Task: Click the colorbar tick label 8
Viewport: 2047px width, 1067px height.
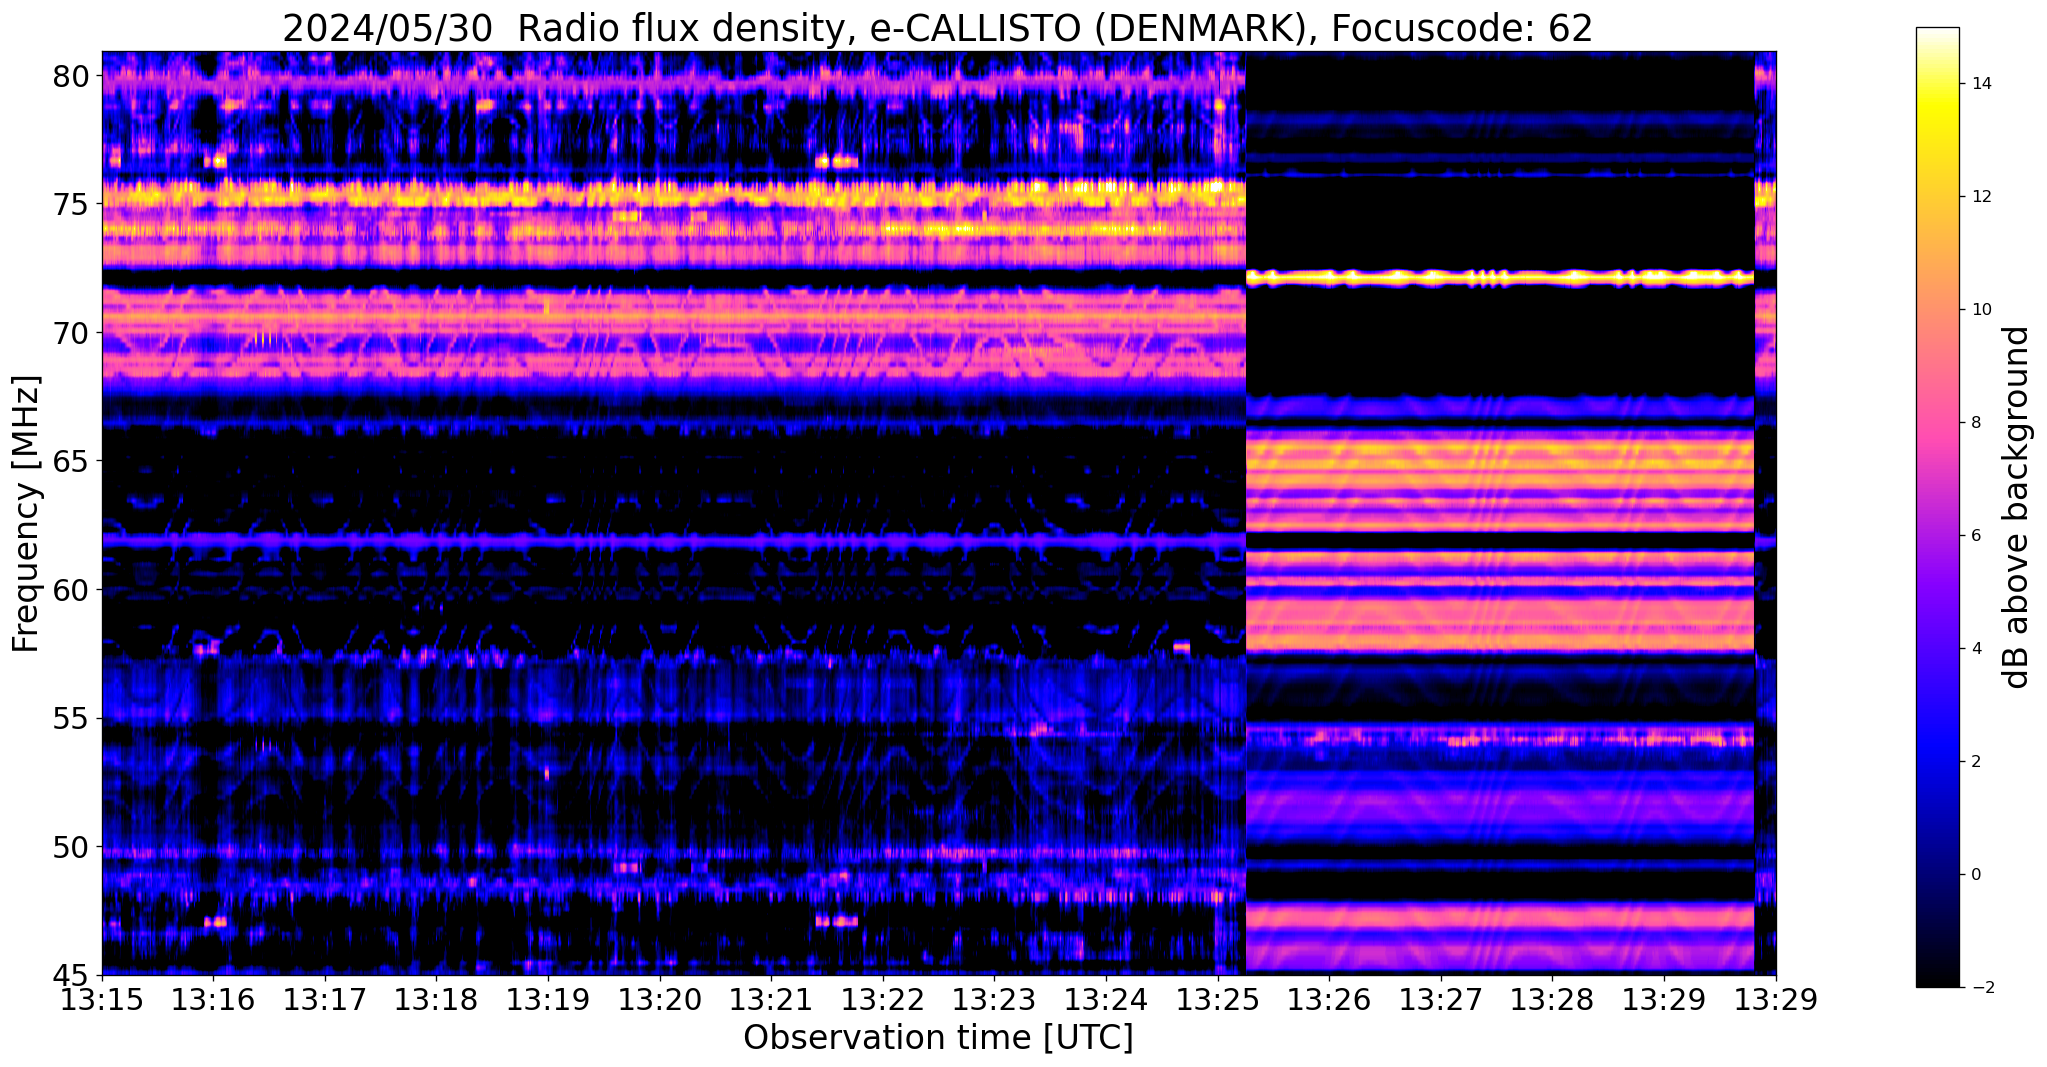Action: (x=1975, y=423)
